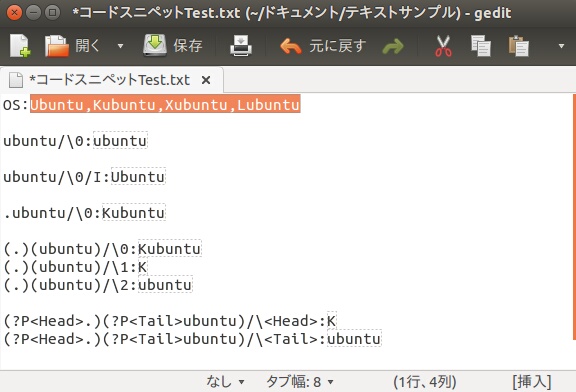Viewport: 576px width, 392px height.
Task: Select the コードスニペットTest.txt document tab
Action: click(x=112, y=80)
